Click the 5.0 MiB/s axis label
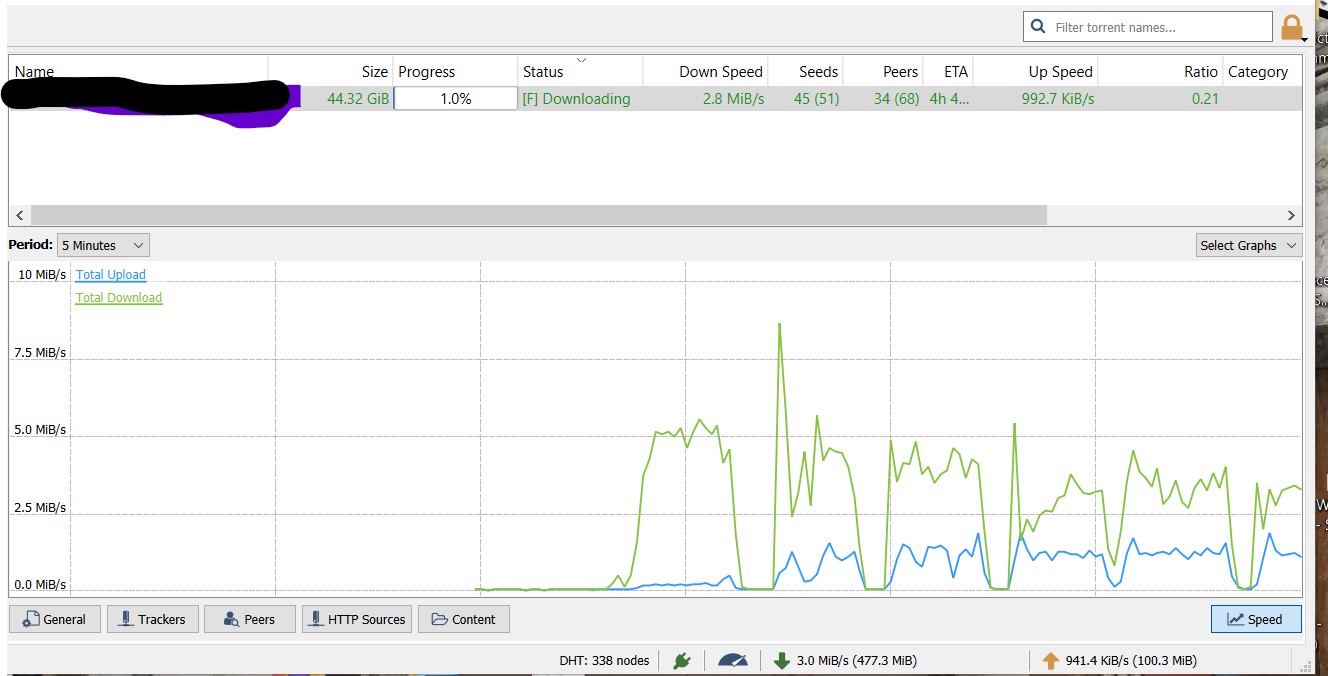This screenshot has height=676, width=1328. pos(40,429)
